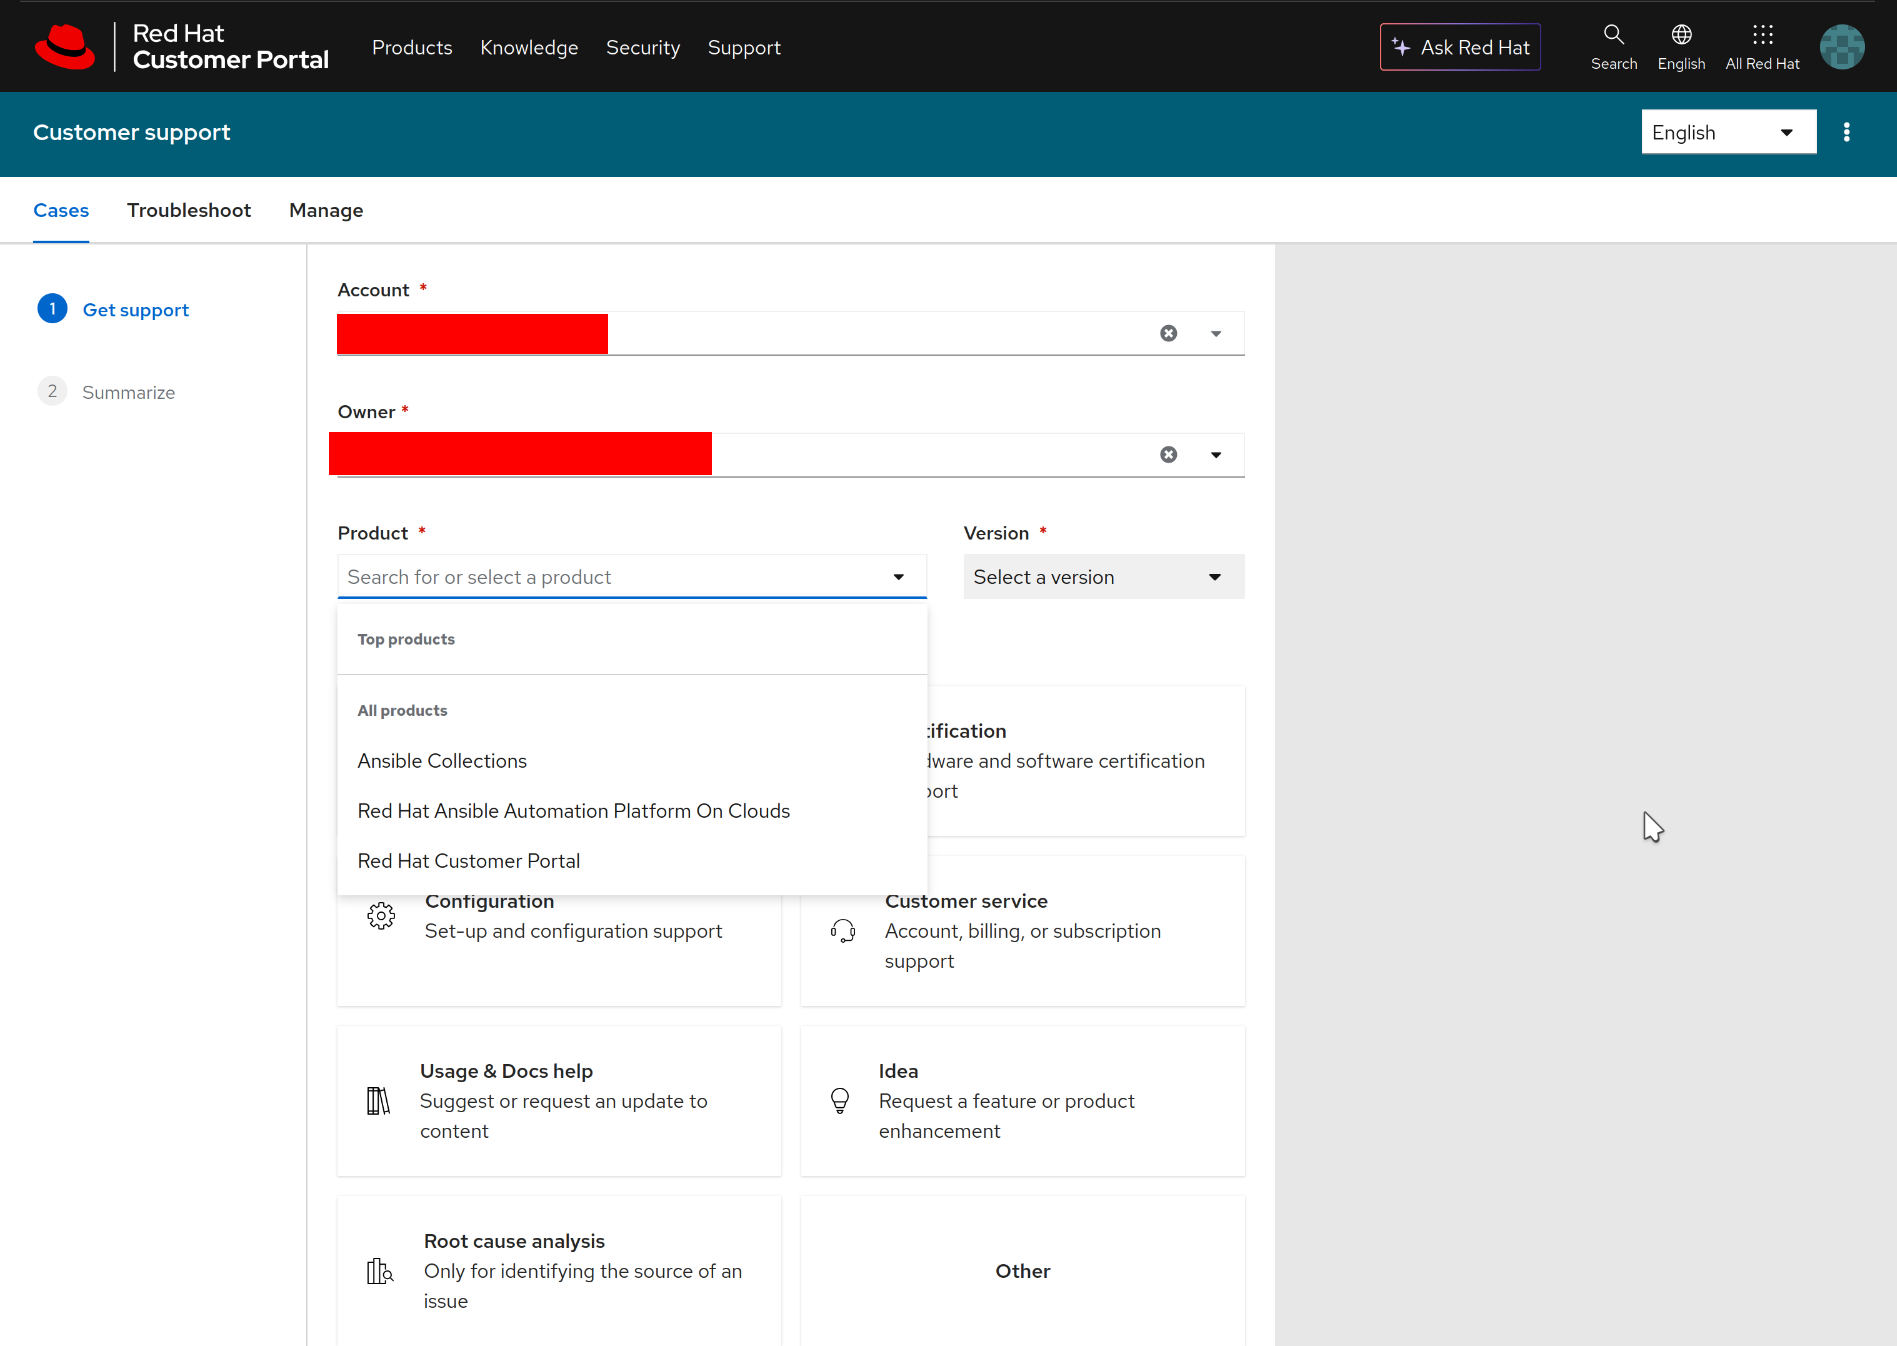Open the user avatar menu
This screenshot has width=1897, height=1346.
pyautogui.click(x=1842, y=47)
